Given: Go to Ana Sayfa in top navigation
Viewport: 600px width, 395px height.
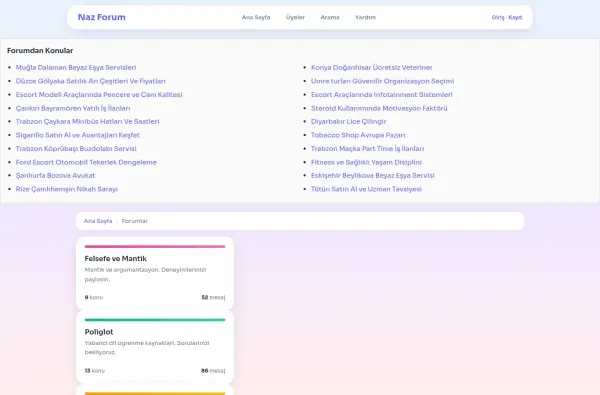Looking at the screenshot, I should 256,17.
